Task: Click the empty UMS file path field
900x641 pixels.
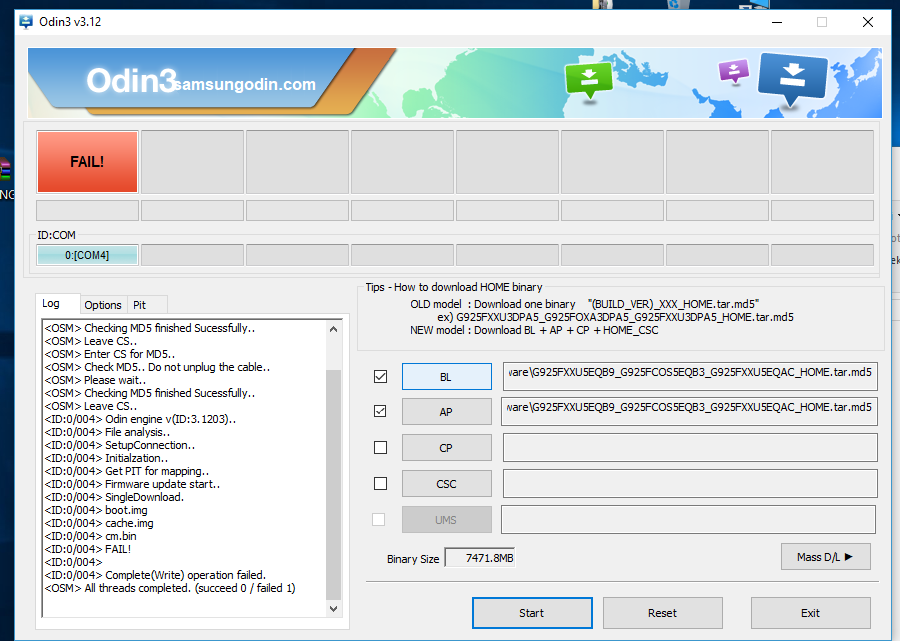Action: (x=689, y=519)
